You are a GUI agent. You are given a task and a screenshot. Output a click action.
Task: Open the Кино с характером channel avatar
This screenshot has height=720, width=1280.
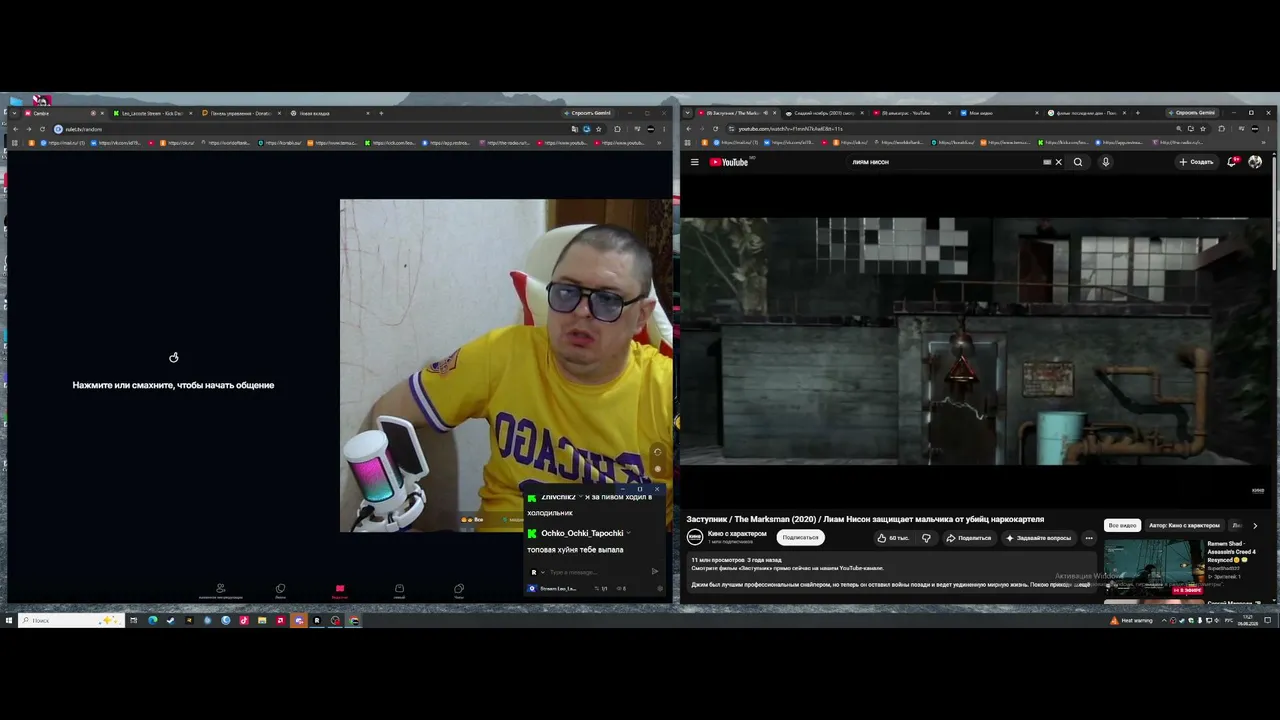pos(695,537)
